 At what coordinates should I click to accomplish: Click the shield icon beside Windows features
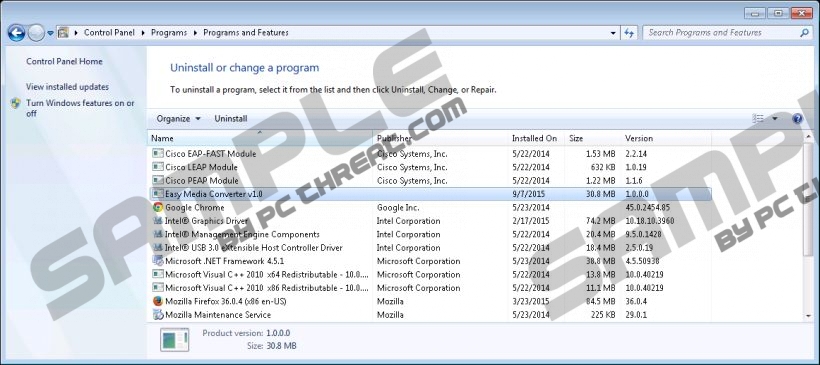click(16, 104)
